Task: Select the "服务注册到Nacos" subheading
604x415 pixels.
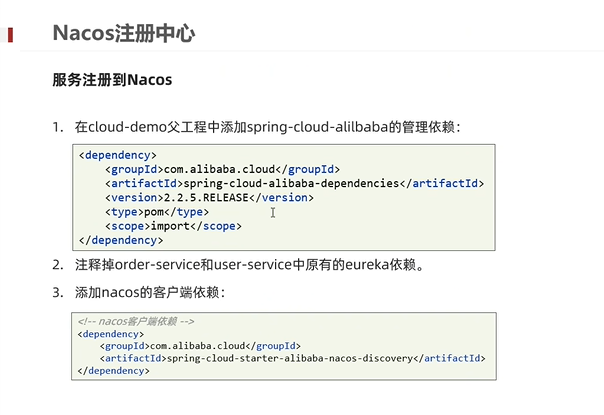Action: (x=113, y=80)
